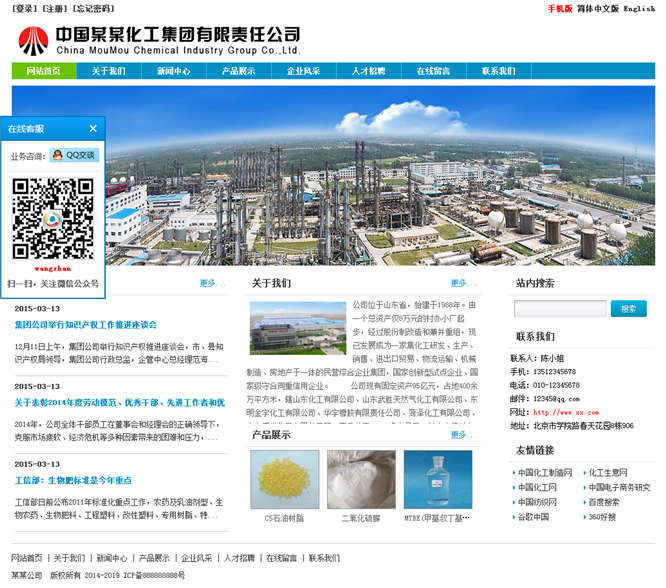The height and width of the screenshot is (588, 666).
Task: Switch to 手机版 mobile version
Action: coord(559,9)
